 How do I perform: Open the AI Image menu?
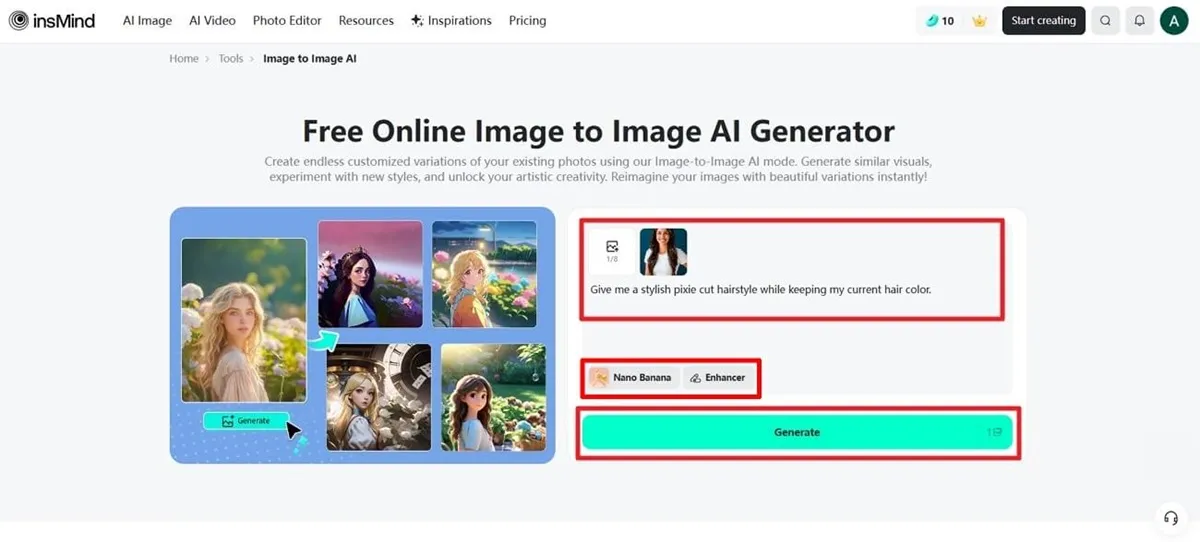(x=147, y=20)
